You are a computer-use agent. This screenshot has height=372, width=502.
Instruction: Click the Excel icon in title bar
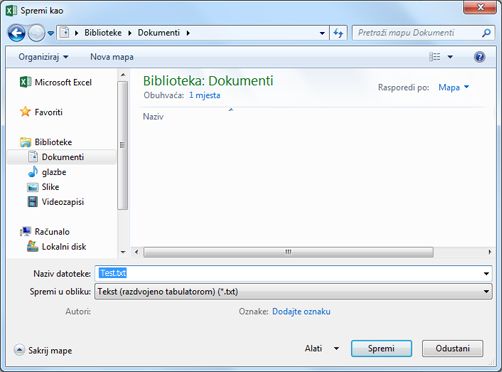(x=11, y=11)
